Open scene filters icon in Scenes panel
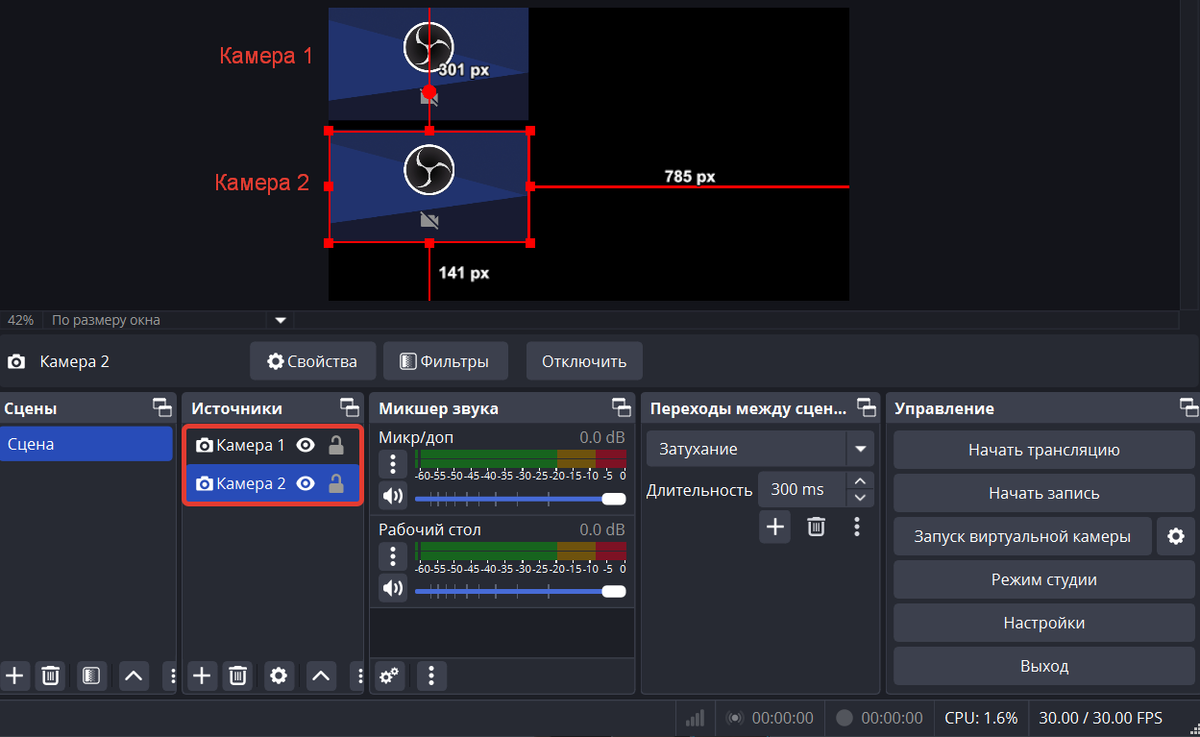The width and height of the screenshot is (1200, 737). click(91, 676)
